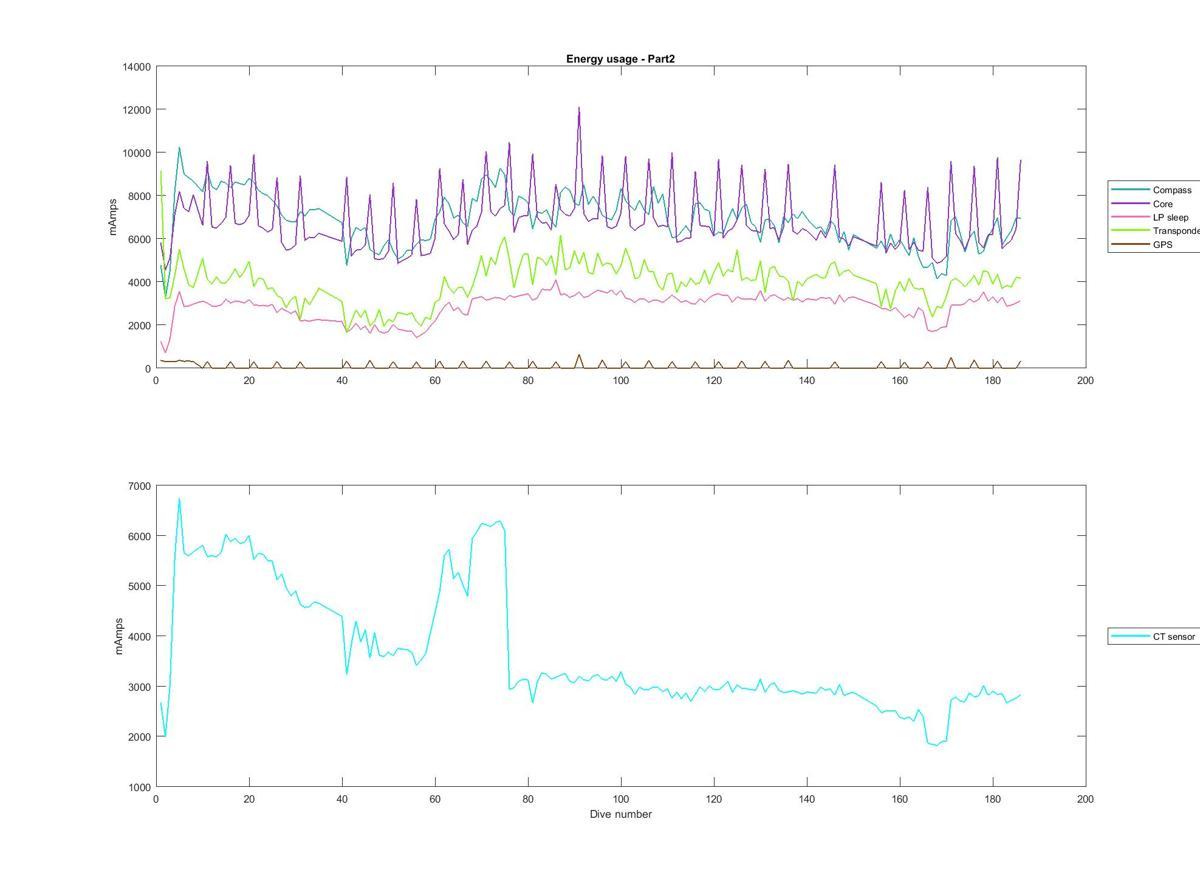Select the Transponder legend entry
This screenshot has width=1200, height=885.
[1155, 231]
